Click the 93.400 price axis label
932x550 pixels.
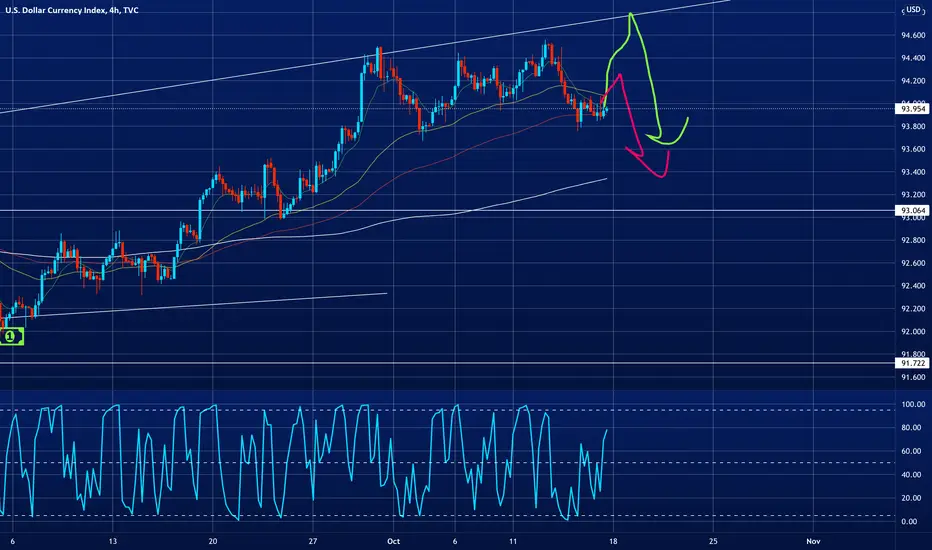913,172
